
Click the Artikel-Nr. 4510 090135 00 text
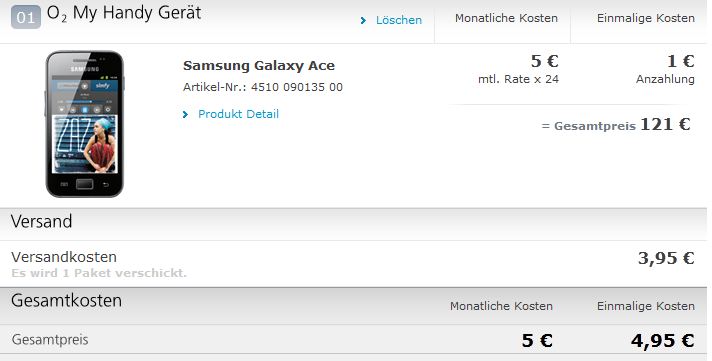pyautogui.click(x=263, y=87)
